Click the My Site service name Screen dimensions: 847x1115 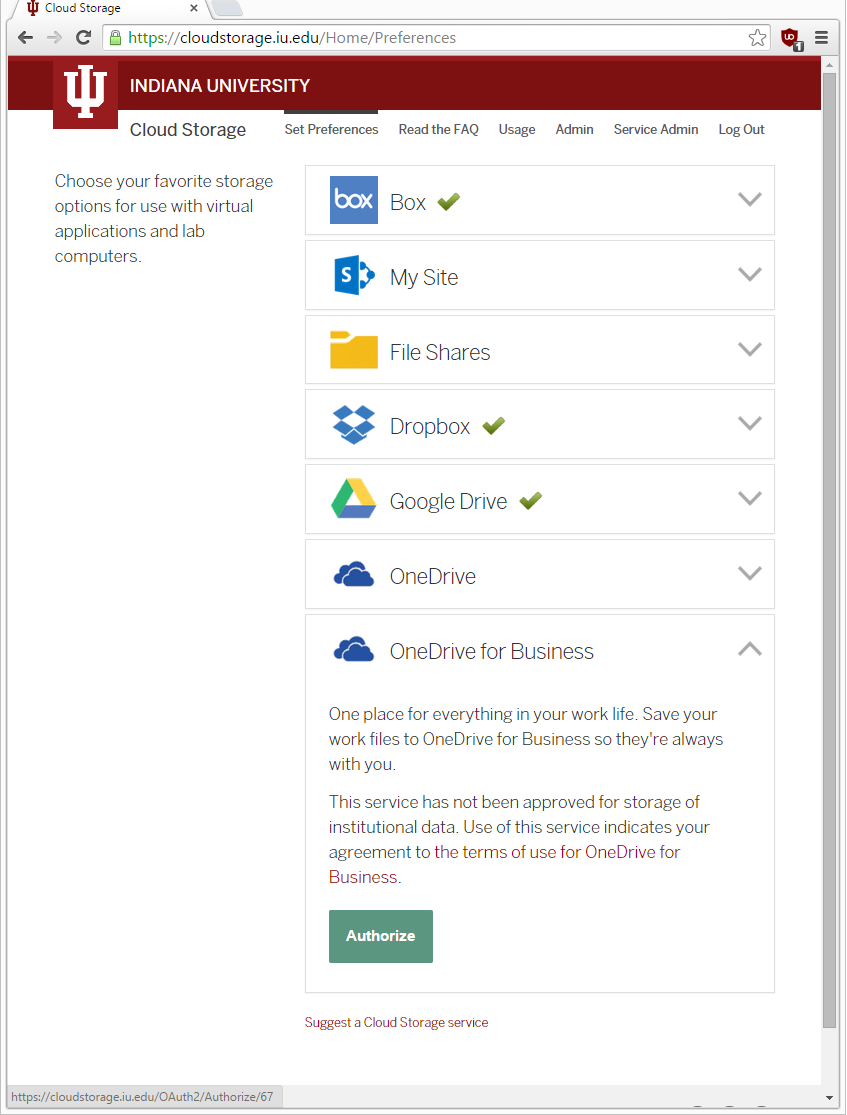tap(424, 277)
